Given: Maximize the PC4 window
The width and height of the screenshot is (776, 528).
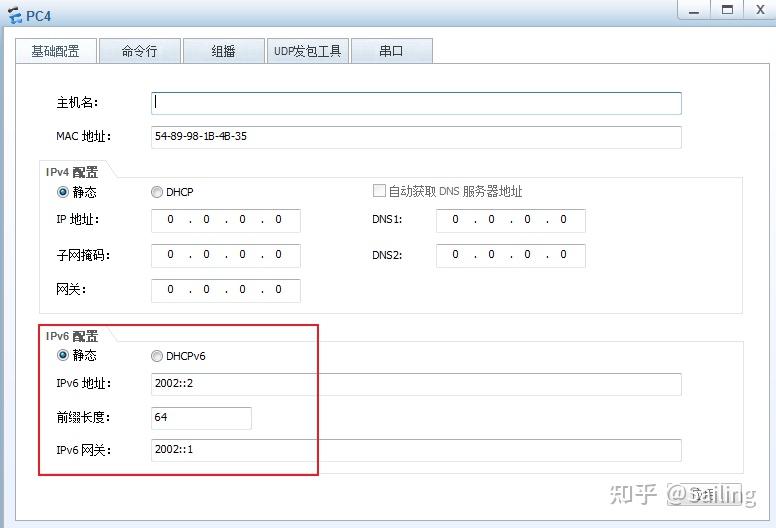Looking at the screenshot, I should tap(727, 10).
